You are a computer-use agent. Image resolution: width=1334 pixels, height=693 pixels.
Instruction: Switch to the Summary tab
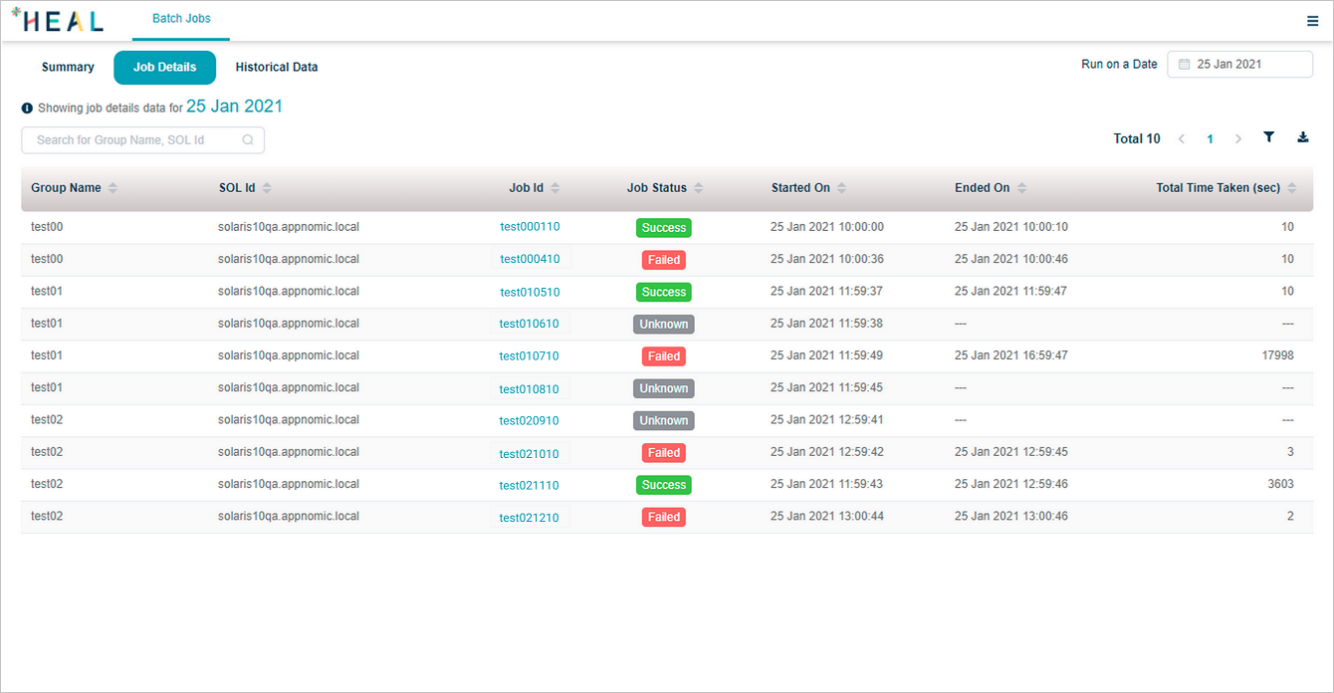tap(68, 67)
